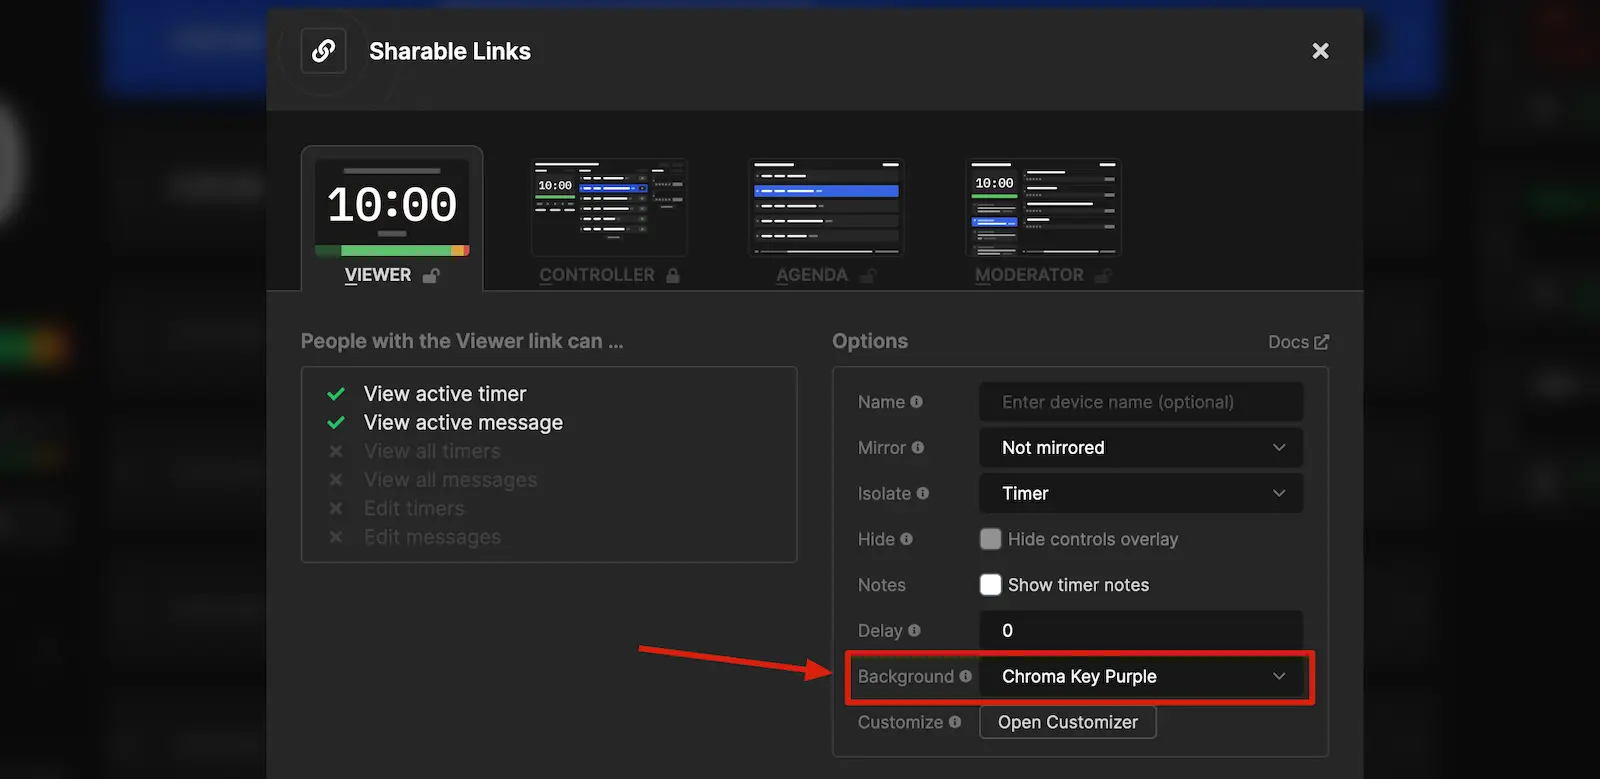Screen dimensions: 1600x779
Task: Click the unlocked padlock icon next to Viewer
Action: click(x=431, y=275)
